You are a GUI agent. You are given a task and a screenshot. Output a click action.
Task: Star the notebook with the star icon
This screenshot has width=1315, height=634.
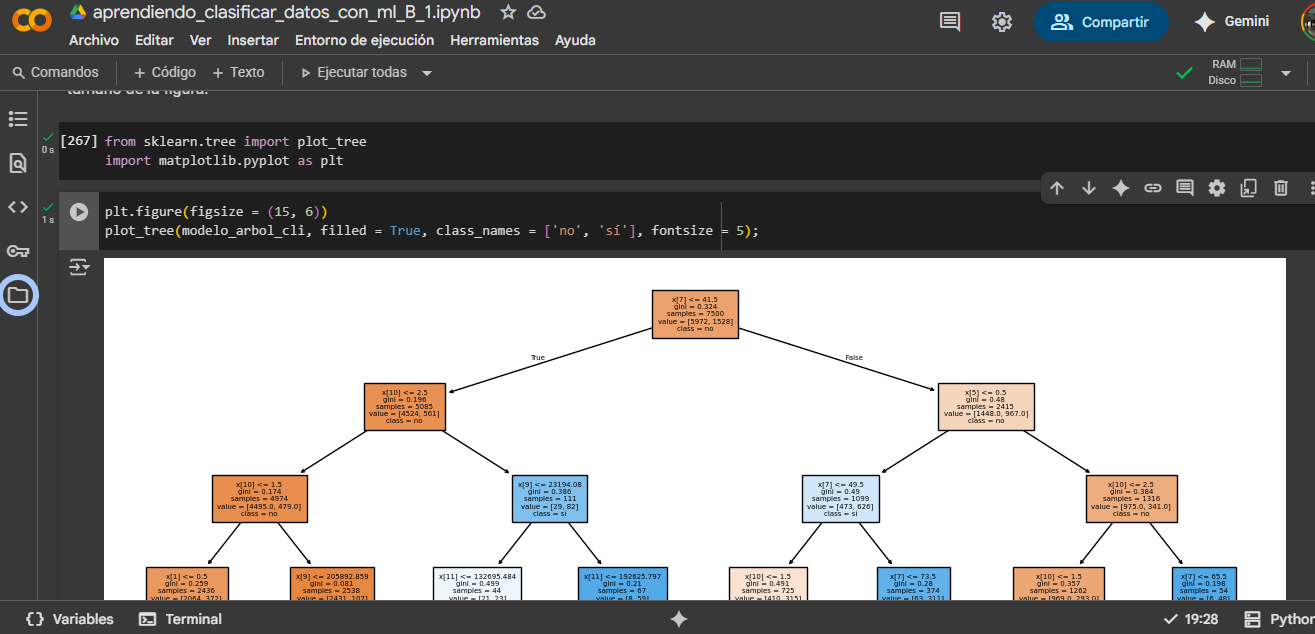pos(508,12)
